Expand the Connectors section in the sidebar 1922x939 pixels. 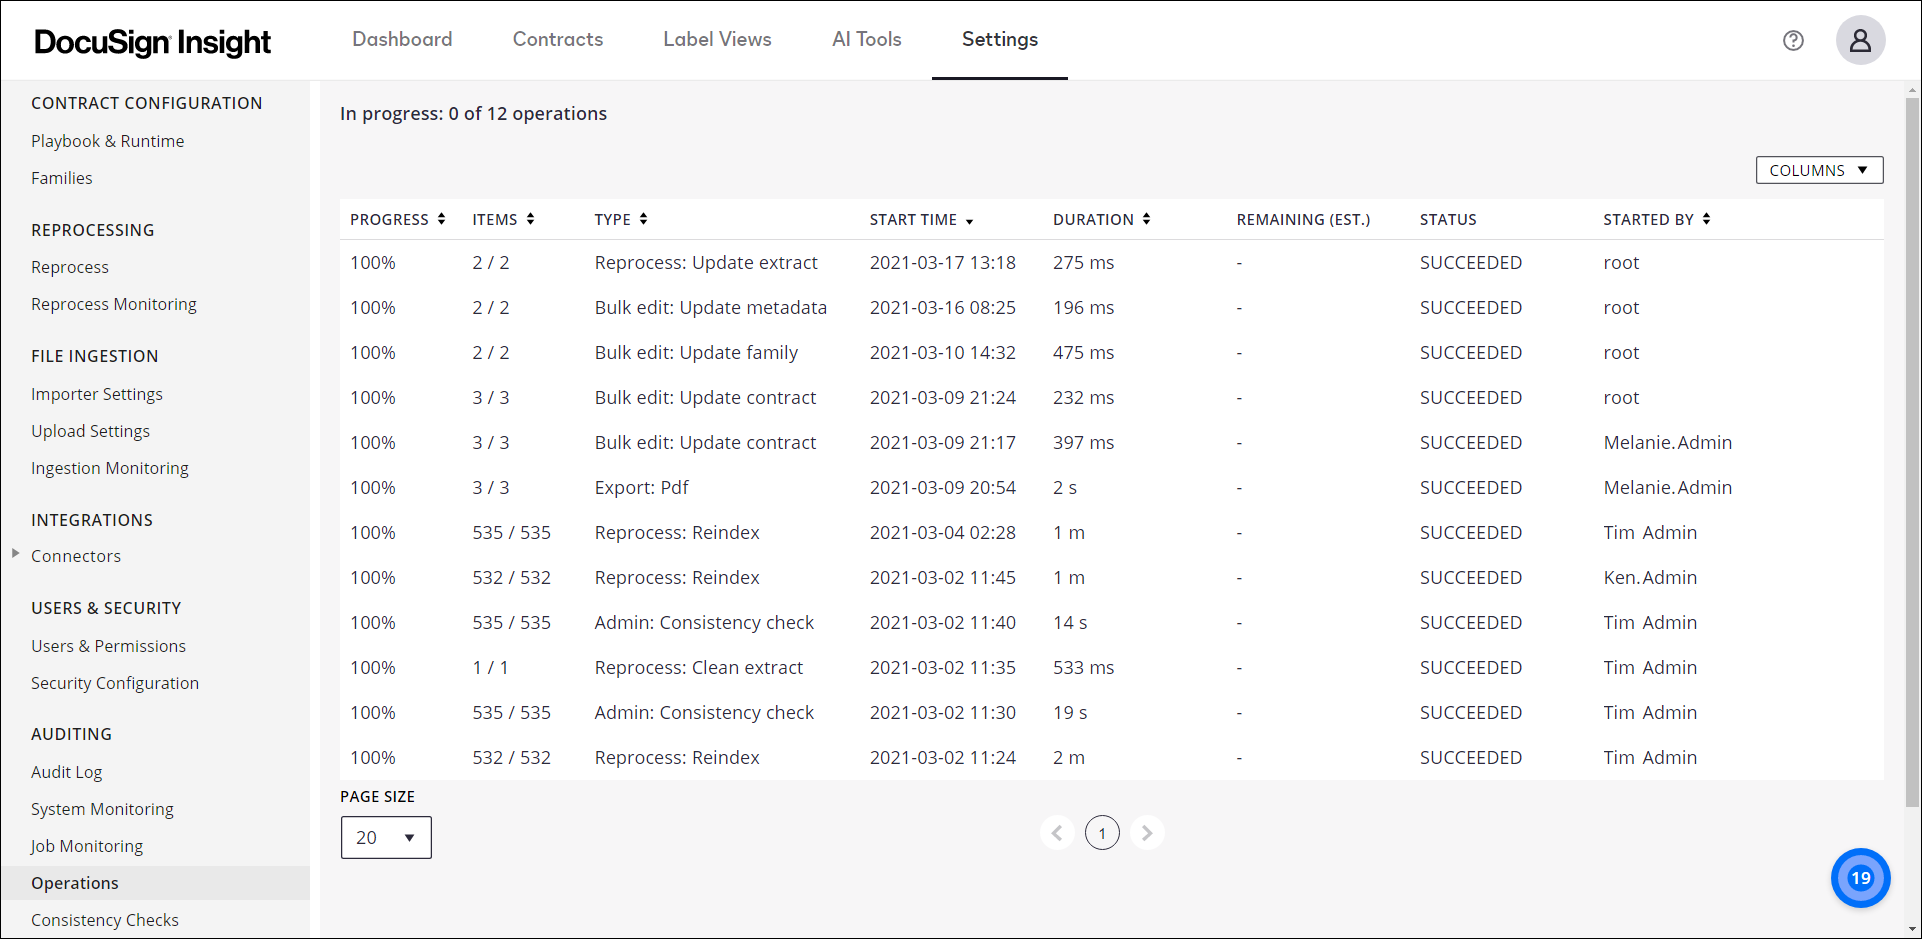click(15, 555)
